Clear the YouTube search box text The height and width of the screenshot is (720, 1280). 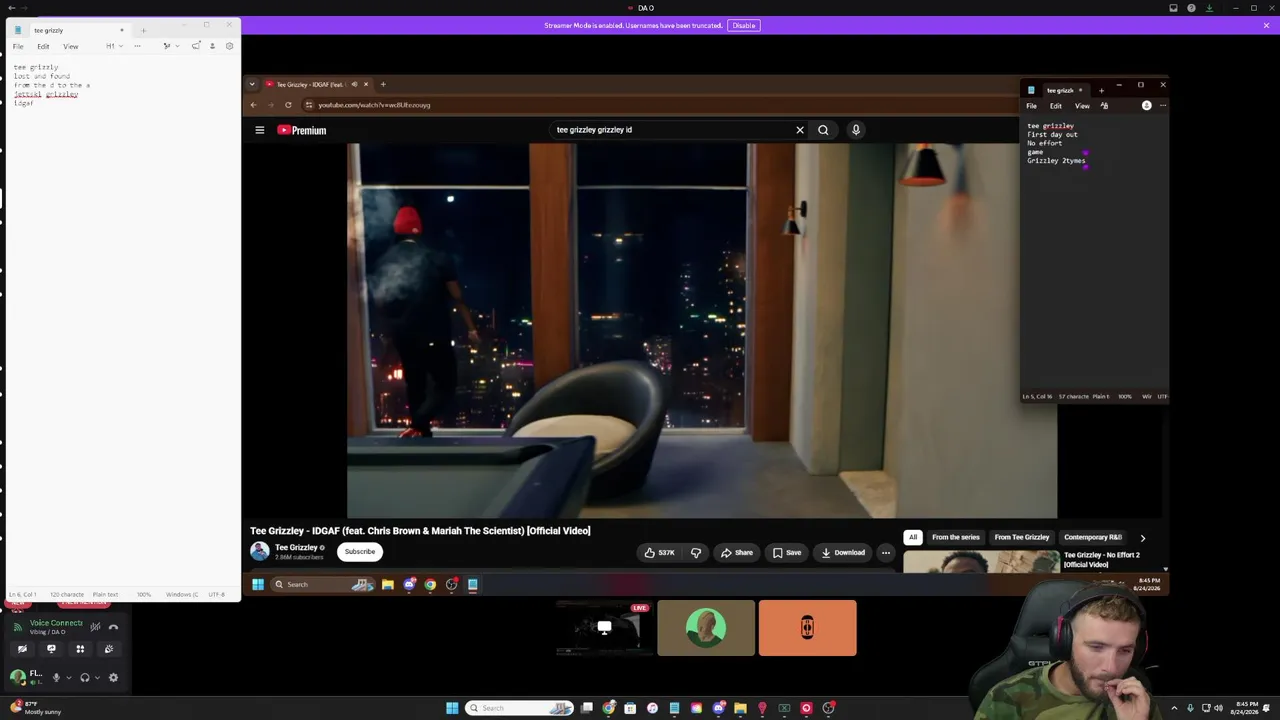point(800,130)
